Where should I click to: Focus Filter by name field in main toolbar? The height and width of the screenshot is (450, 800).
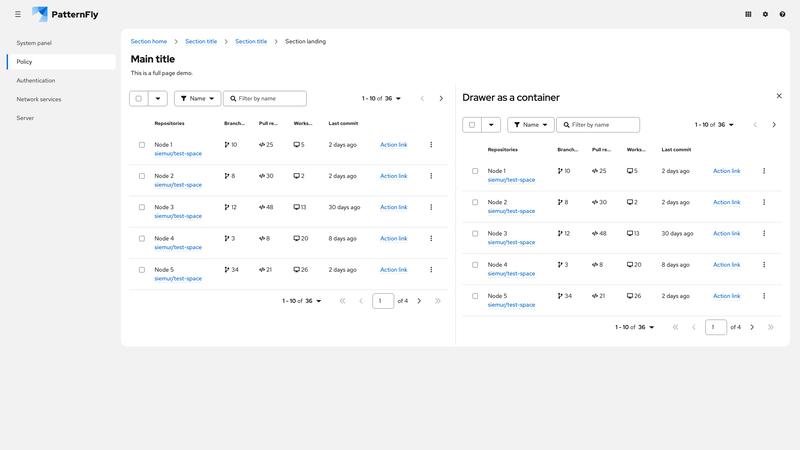tap(265, 98)
